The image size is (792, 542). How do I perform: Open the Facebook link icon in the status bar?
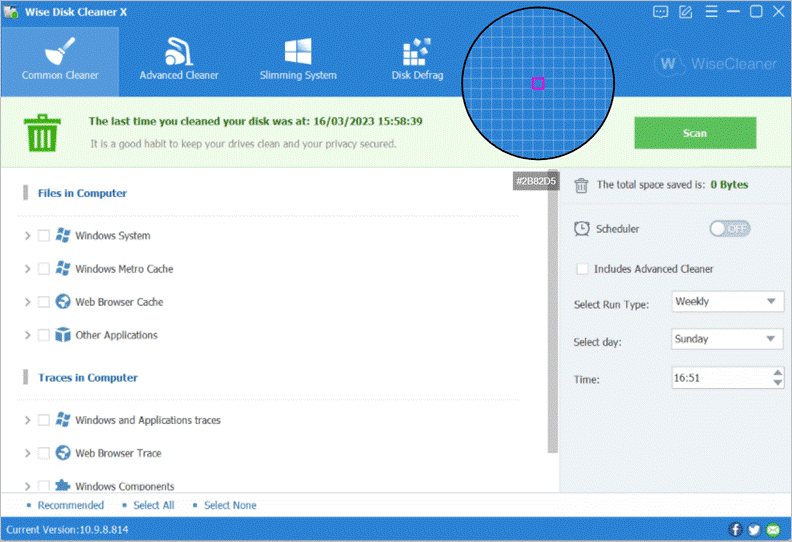pos(735,529)
